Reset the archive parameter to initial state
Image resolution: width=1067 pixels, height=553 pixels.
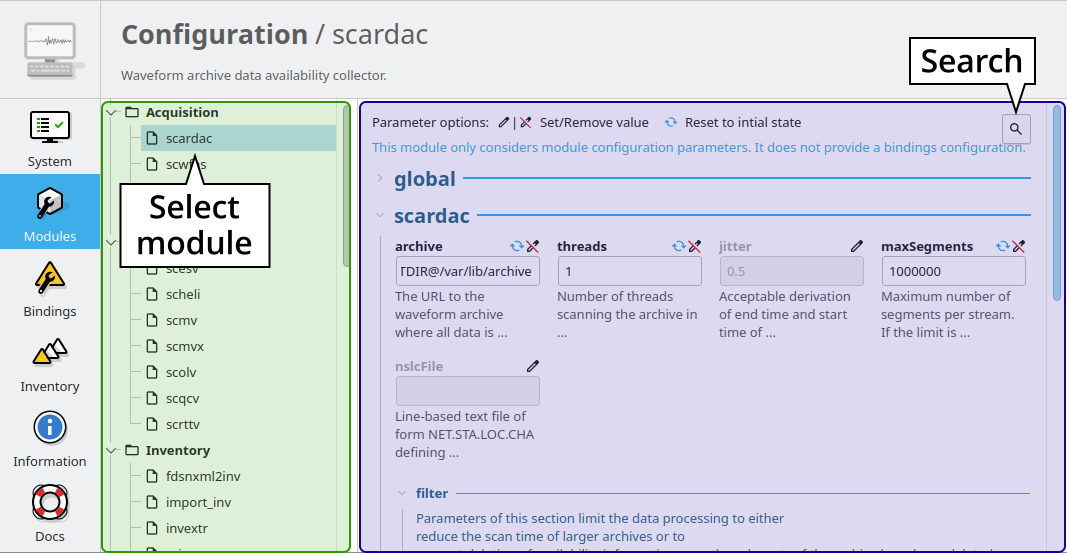click(x=517, y=246)
